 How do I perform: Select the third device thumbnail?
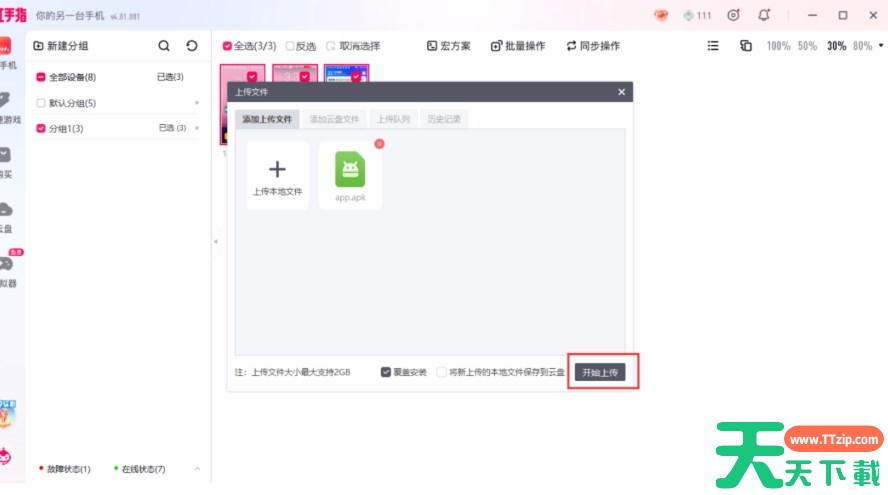(347, 74)
